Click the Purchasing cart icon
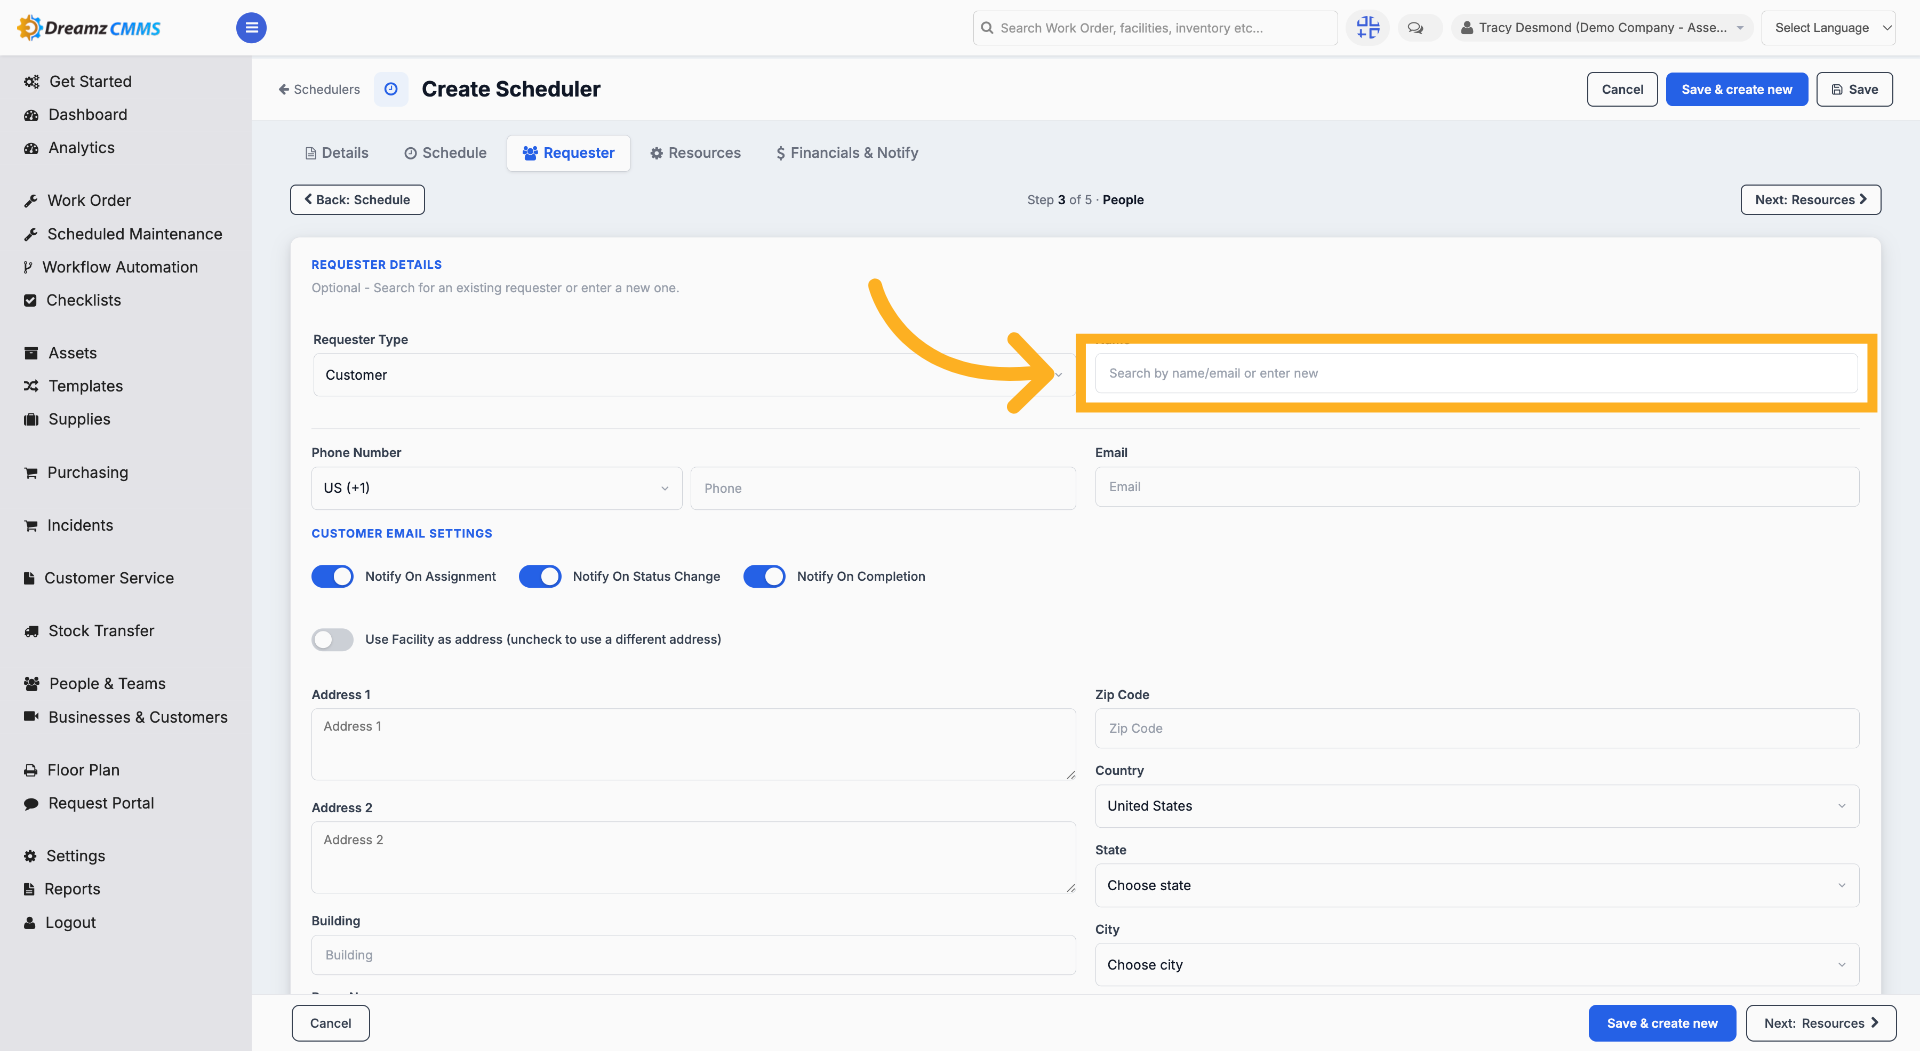The image size is (1920, 1051). click(31, 473)
